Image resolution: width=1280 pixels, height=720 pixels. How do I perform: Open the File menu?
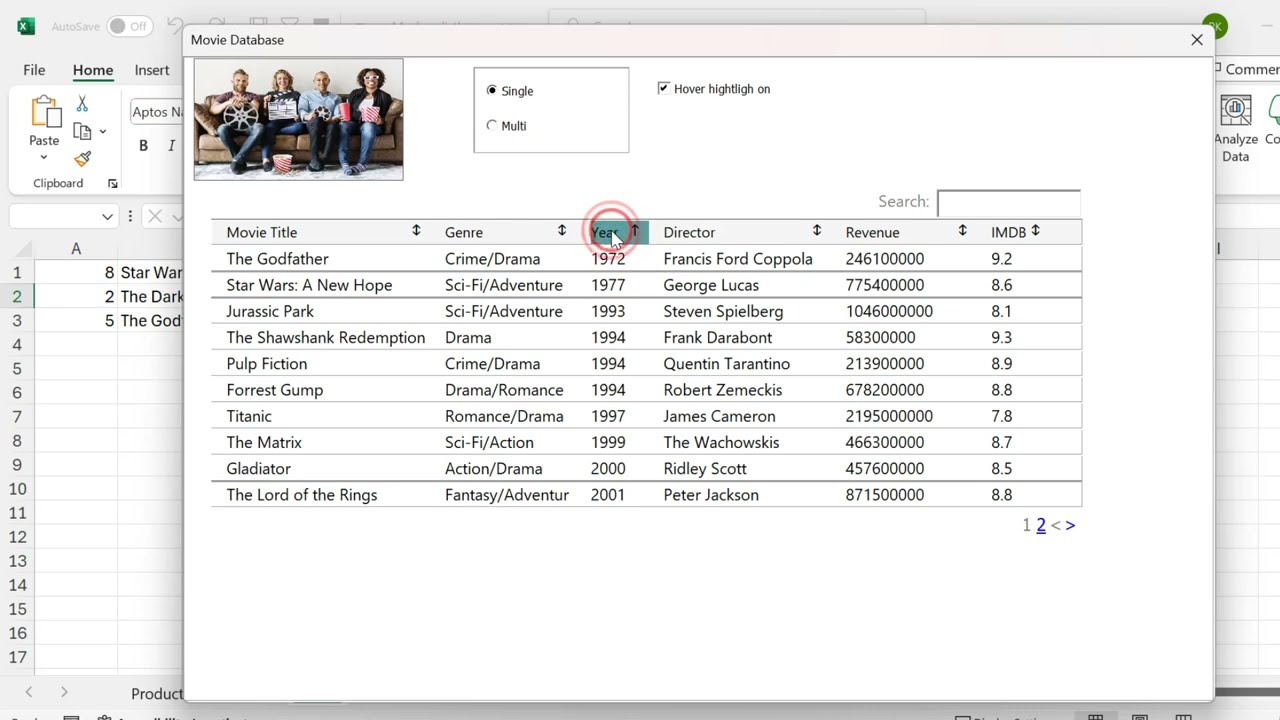tap(34, 70)
